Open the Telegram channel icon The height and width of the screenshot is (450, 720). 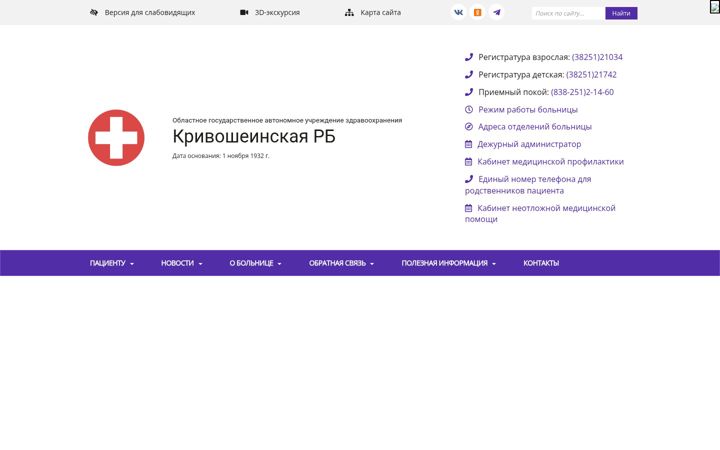497,12
